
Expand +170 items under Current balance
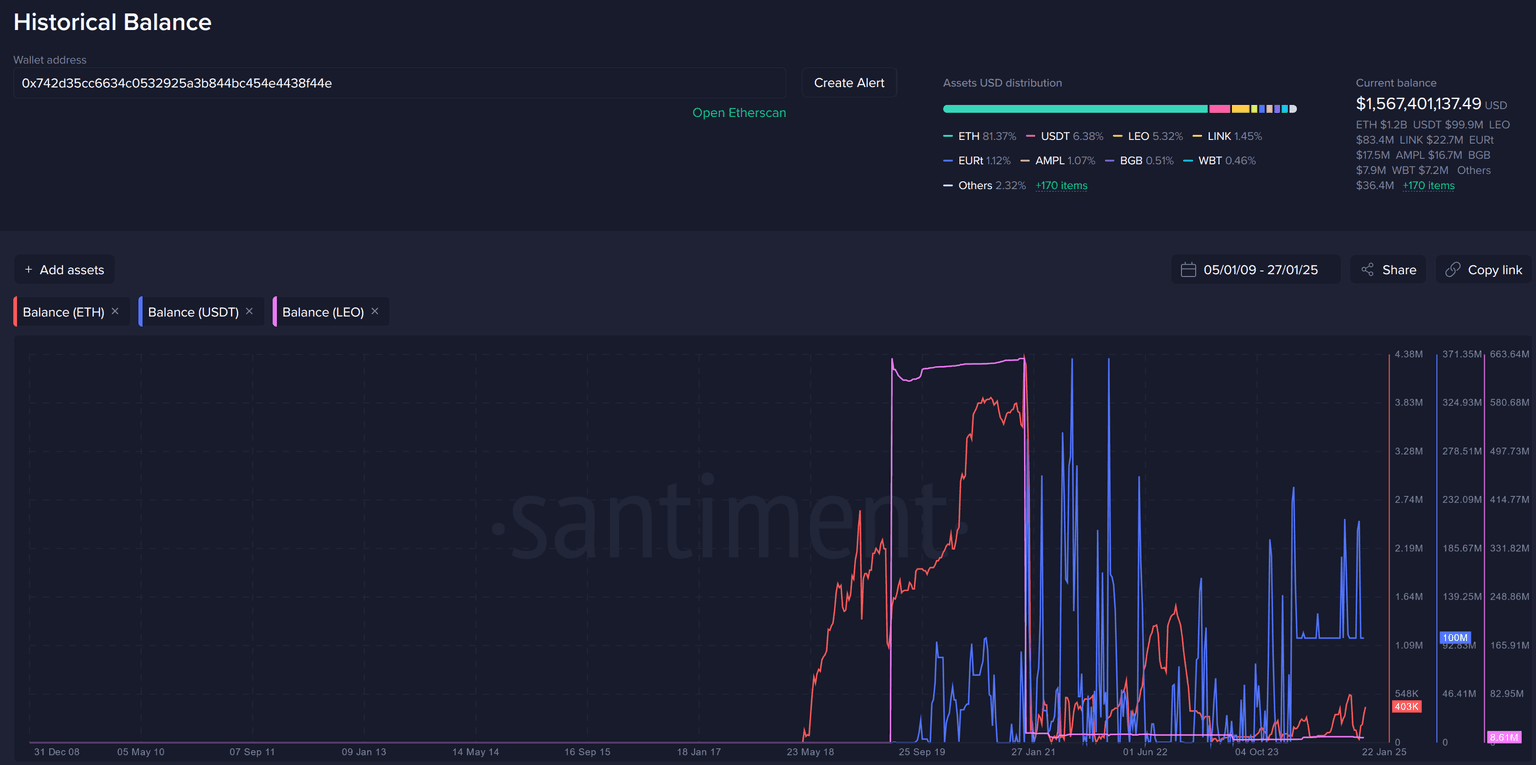pyautogui.click(x=1428, y=186)
